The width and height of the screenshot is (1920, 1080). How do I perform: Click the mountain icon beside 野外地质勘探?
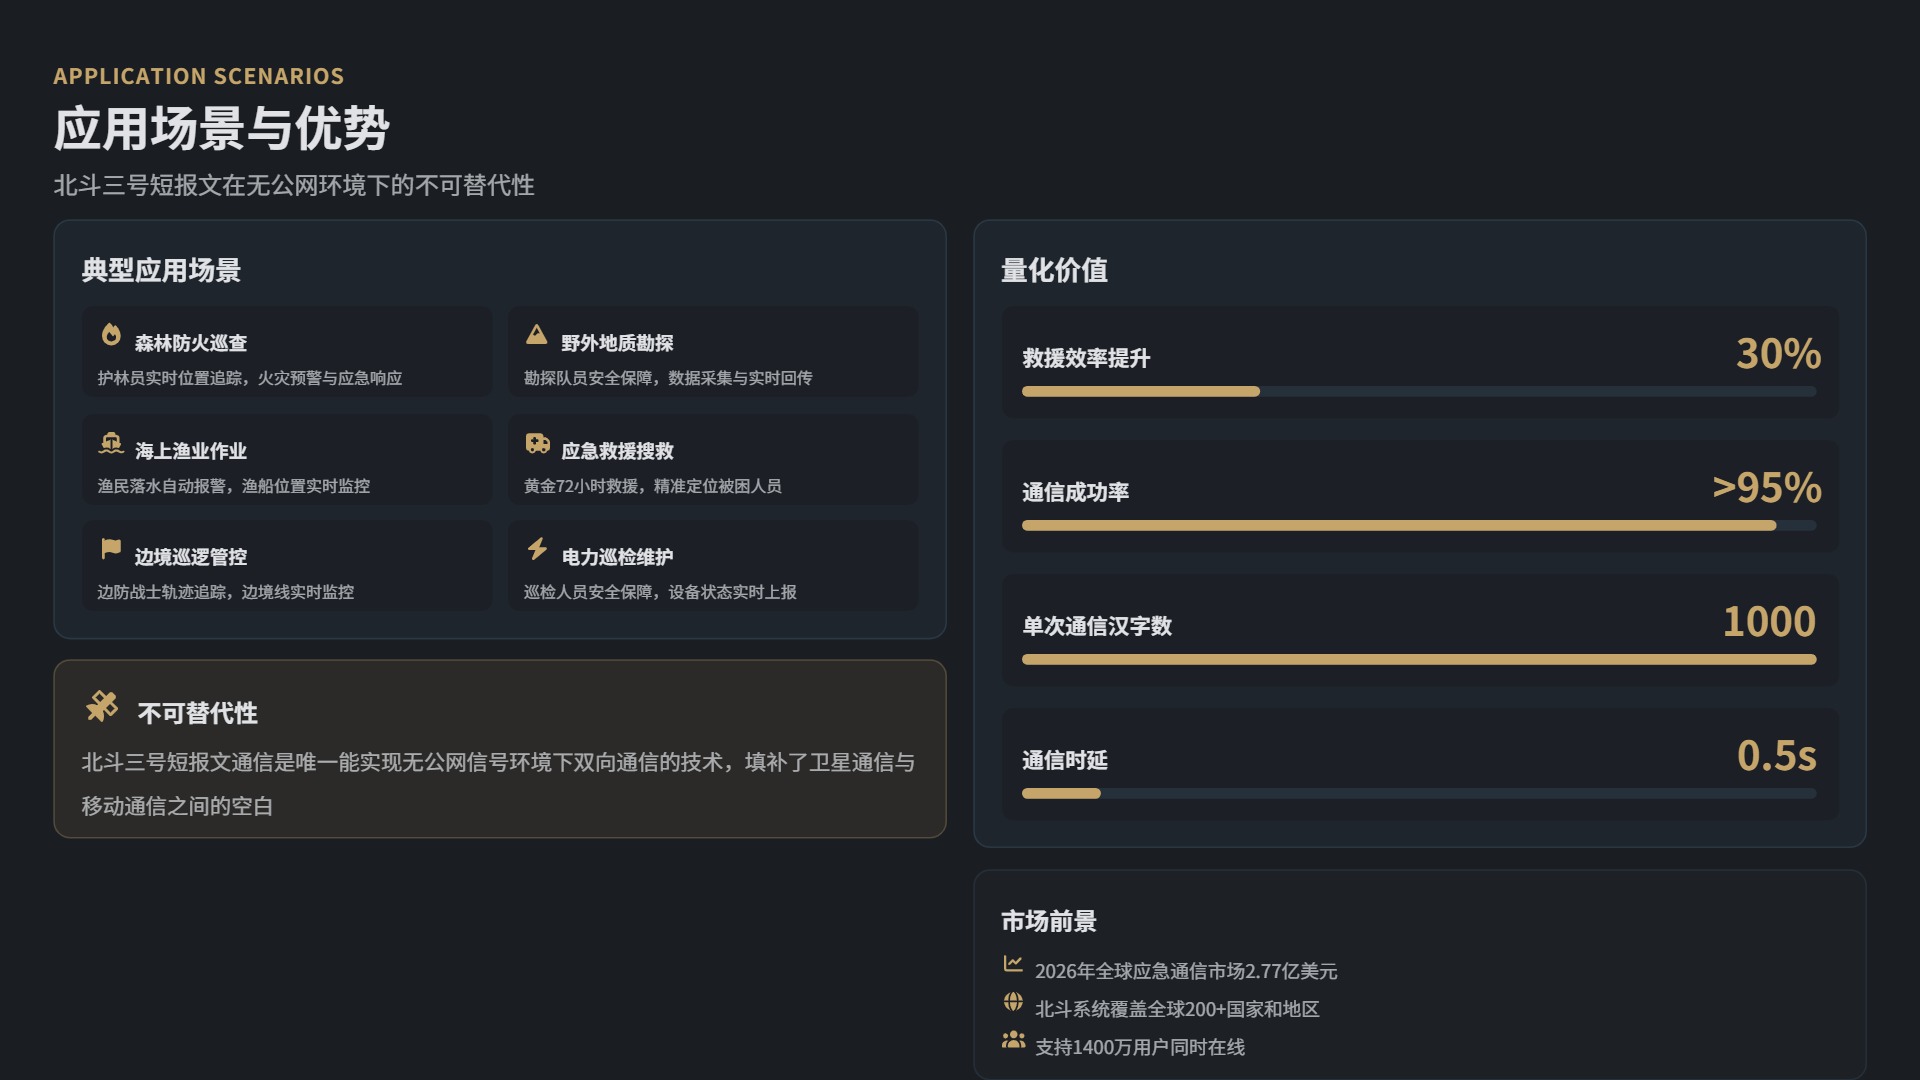[x=537, y=334]
